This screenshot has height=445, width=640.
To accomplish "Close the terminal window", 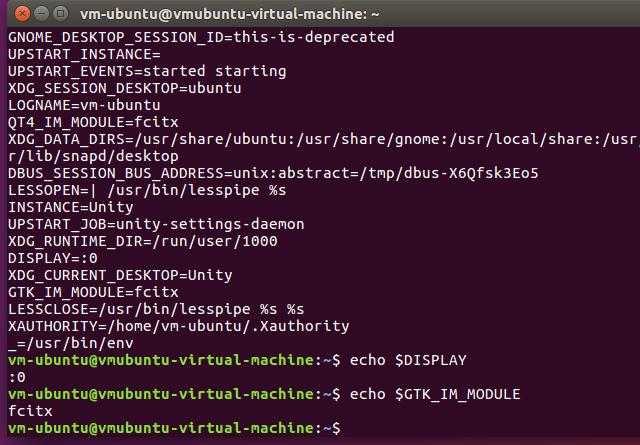I will 22,13.
